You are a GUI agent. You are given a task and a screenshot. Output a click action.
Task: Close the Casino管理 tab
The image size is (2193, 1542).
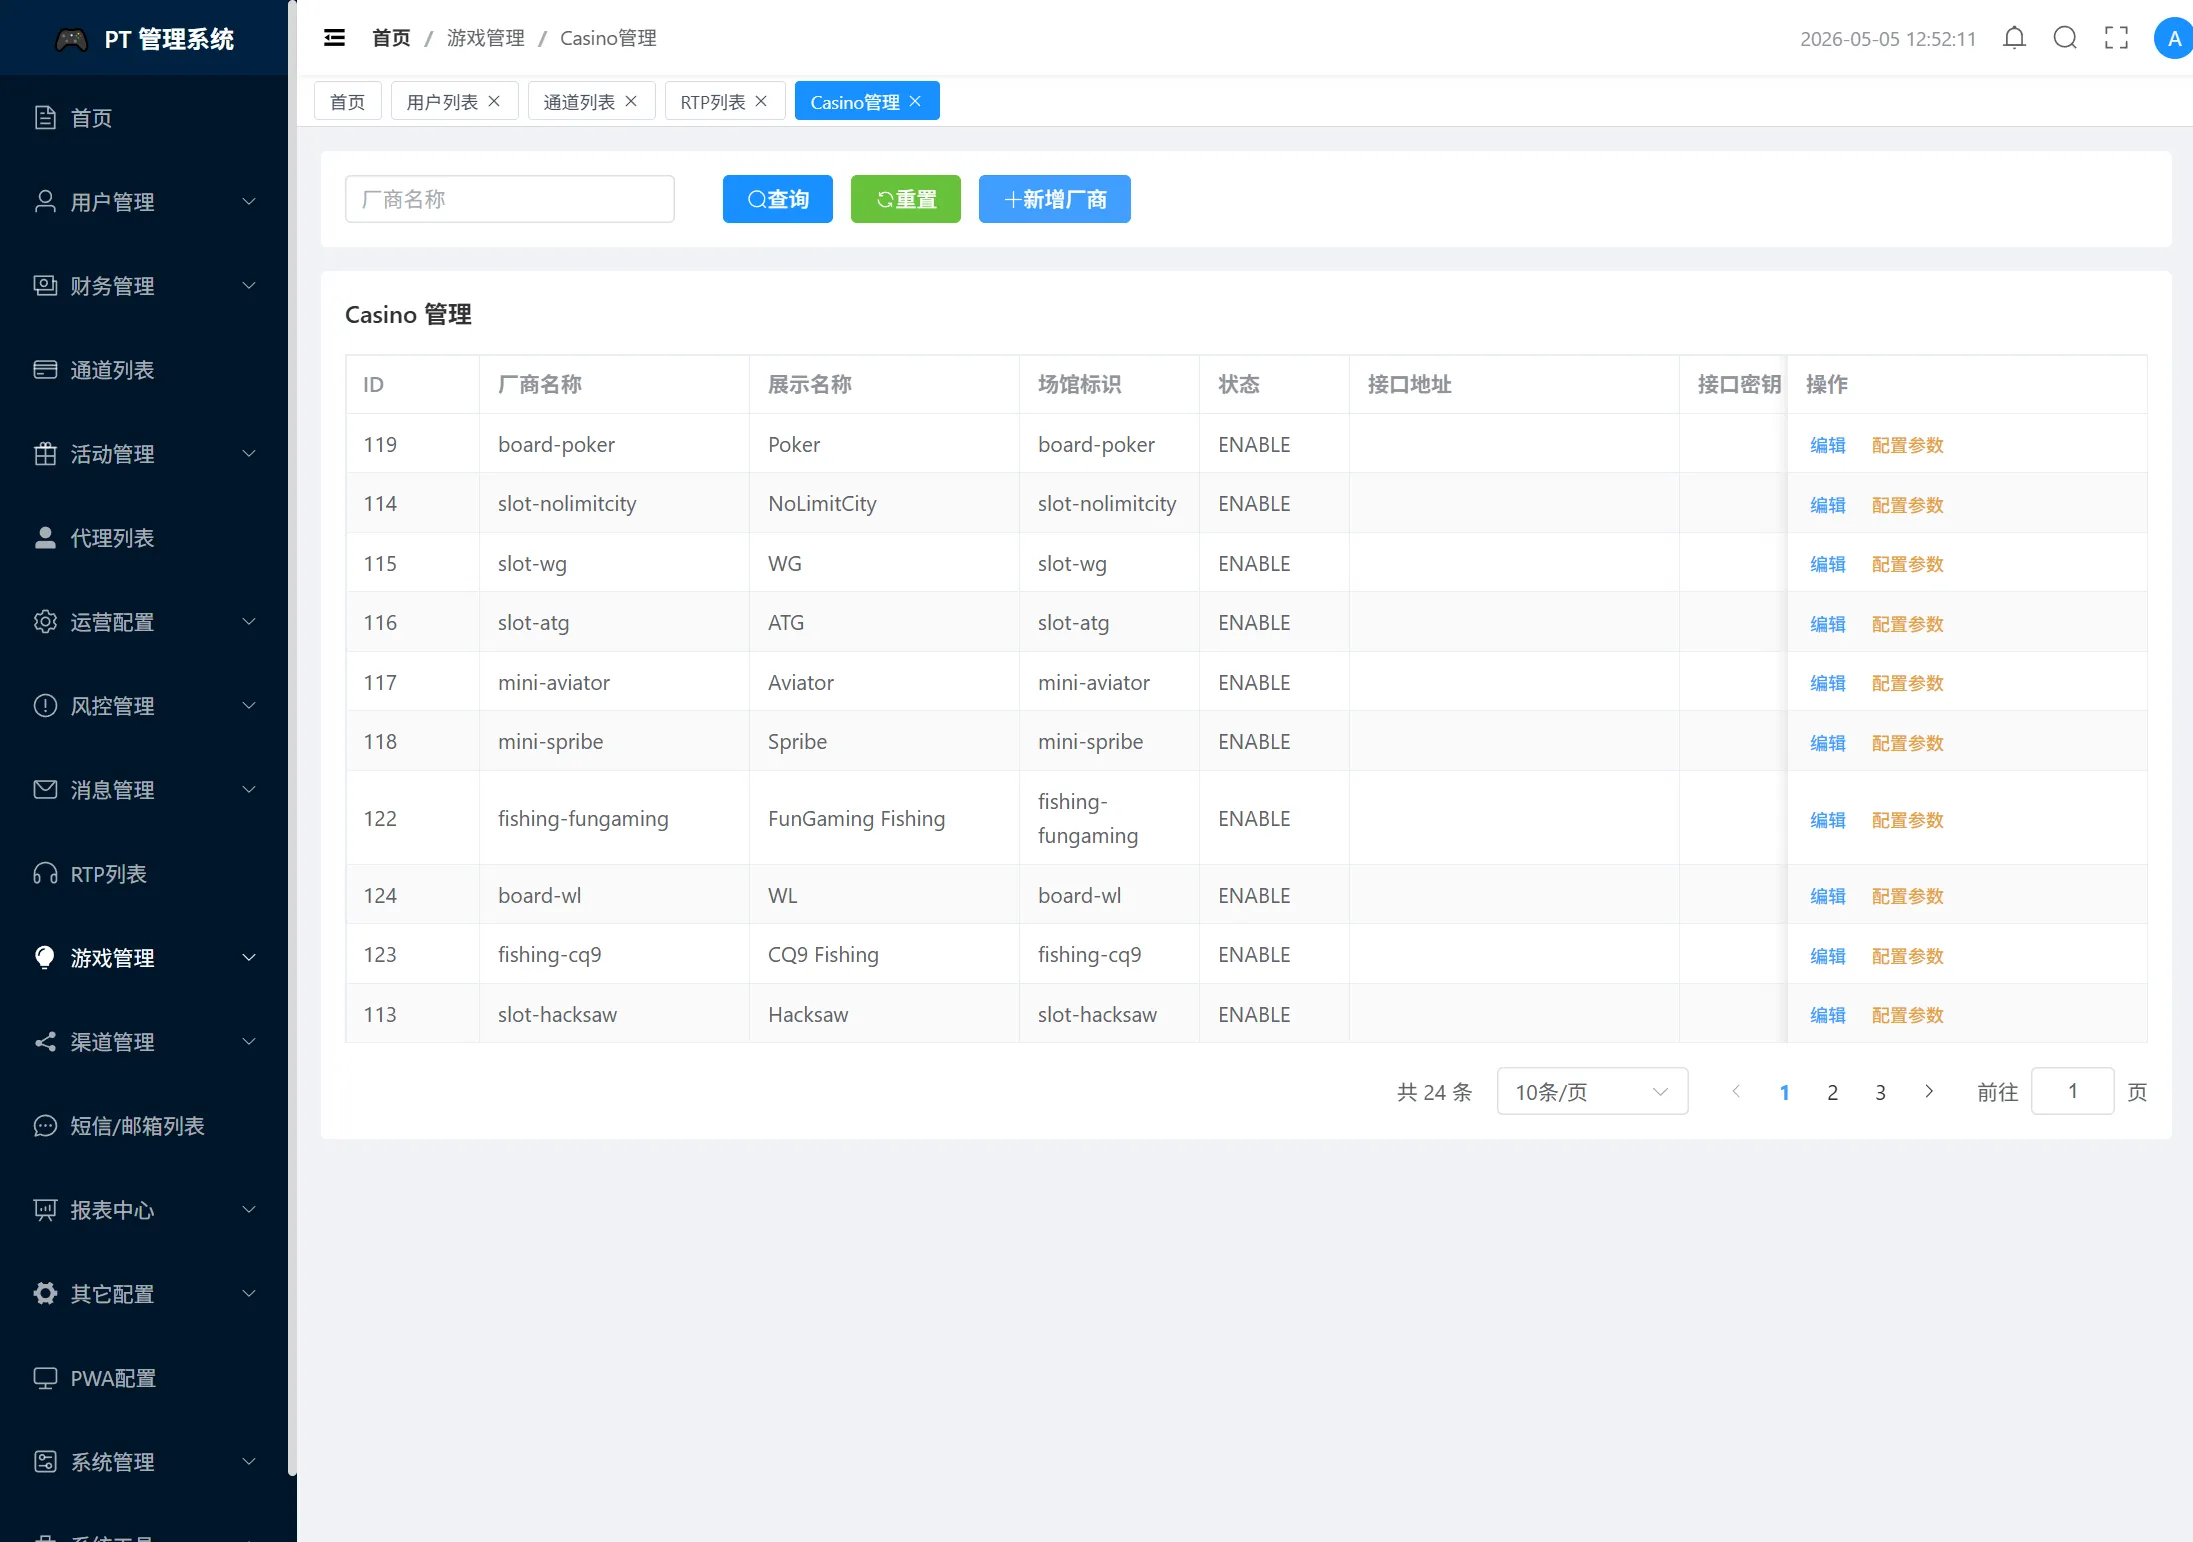[915, 101]
